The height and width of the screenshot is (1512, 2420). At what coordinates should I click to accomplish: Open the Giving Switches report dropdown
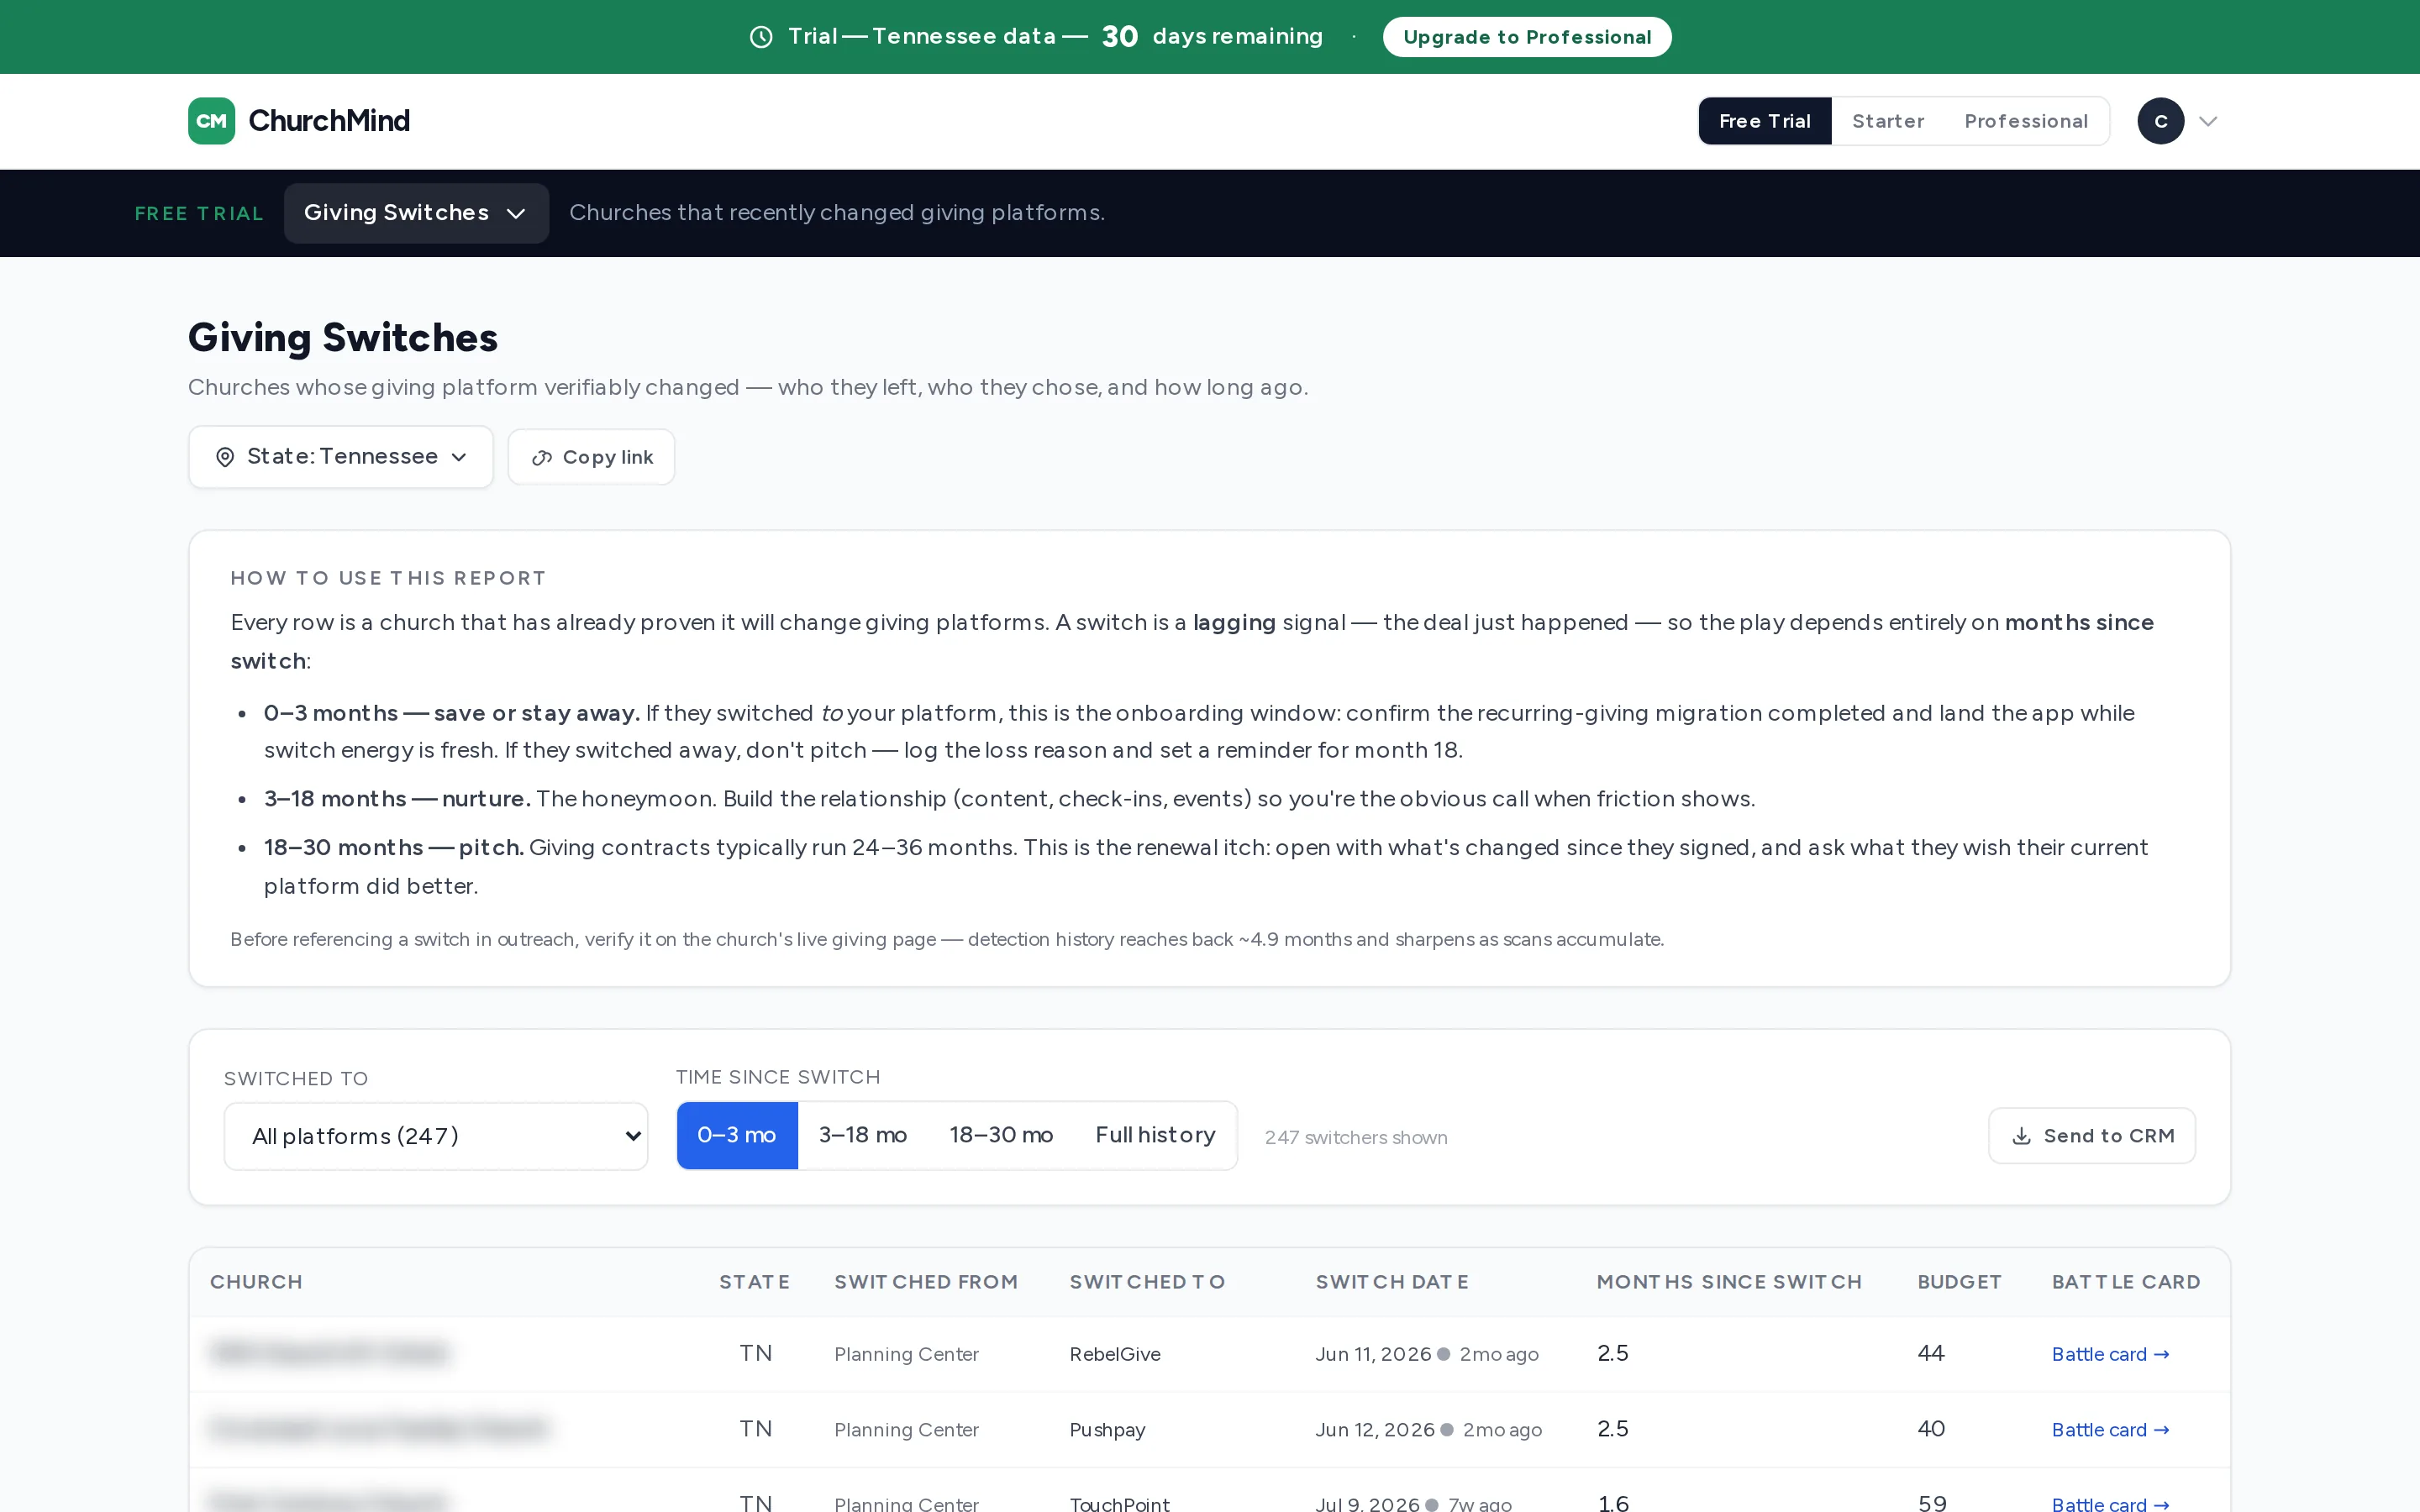(x=416, y=213)
